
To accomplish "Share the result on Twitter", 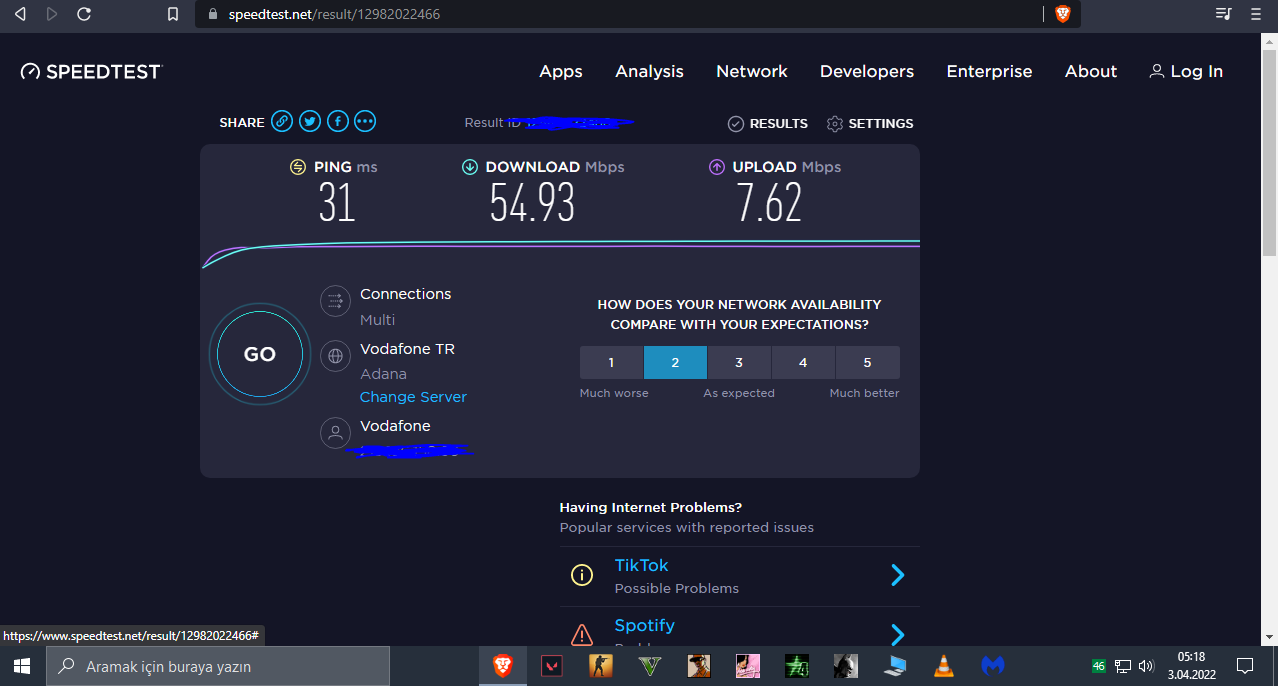I will coord(310,122).
